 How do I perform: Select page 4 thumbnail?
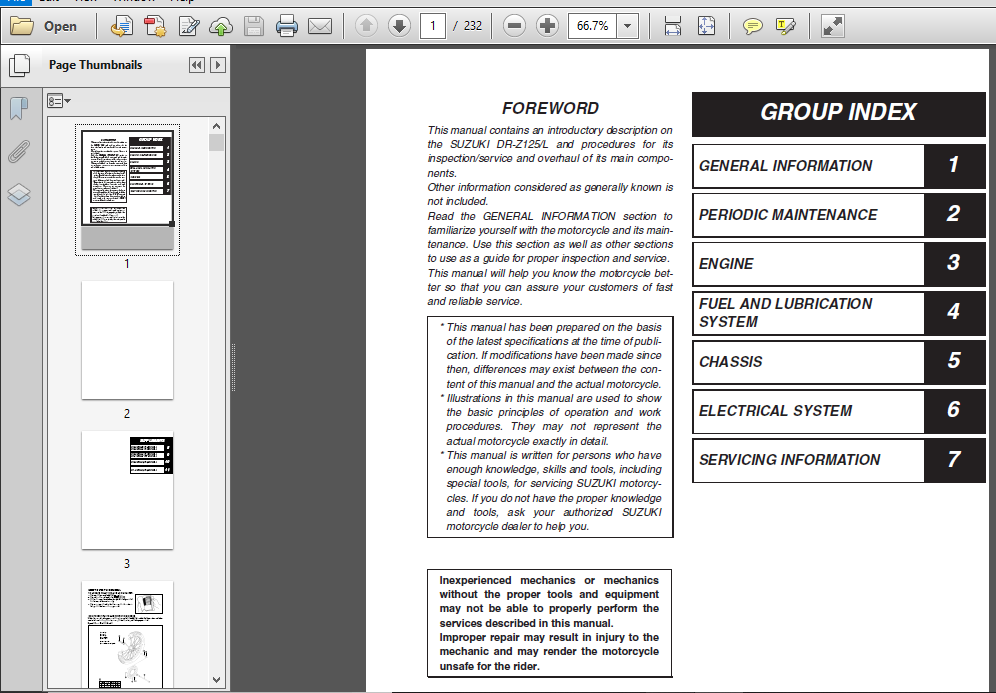pyautogui.click(x=127, y=635)
